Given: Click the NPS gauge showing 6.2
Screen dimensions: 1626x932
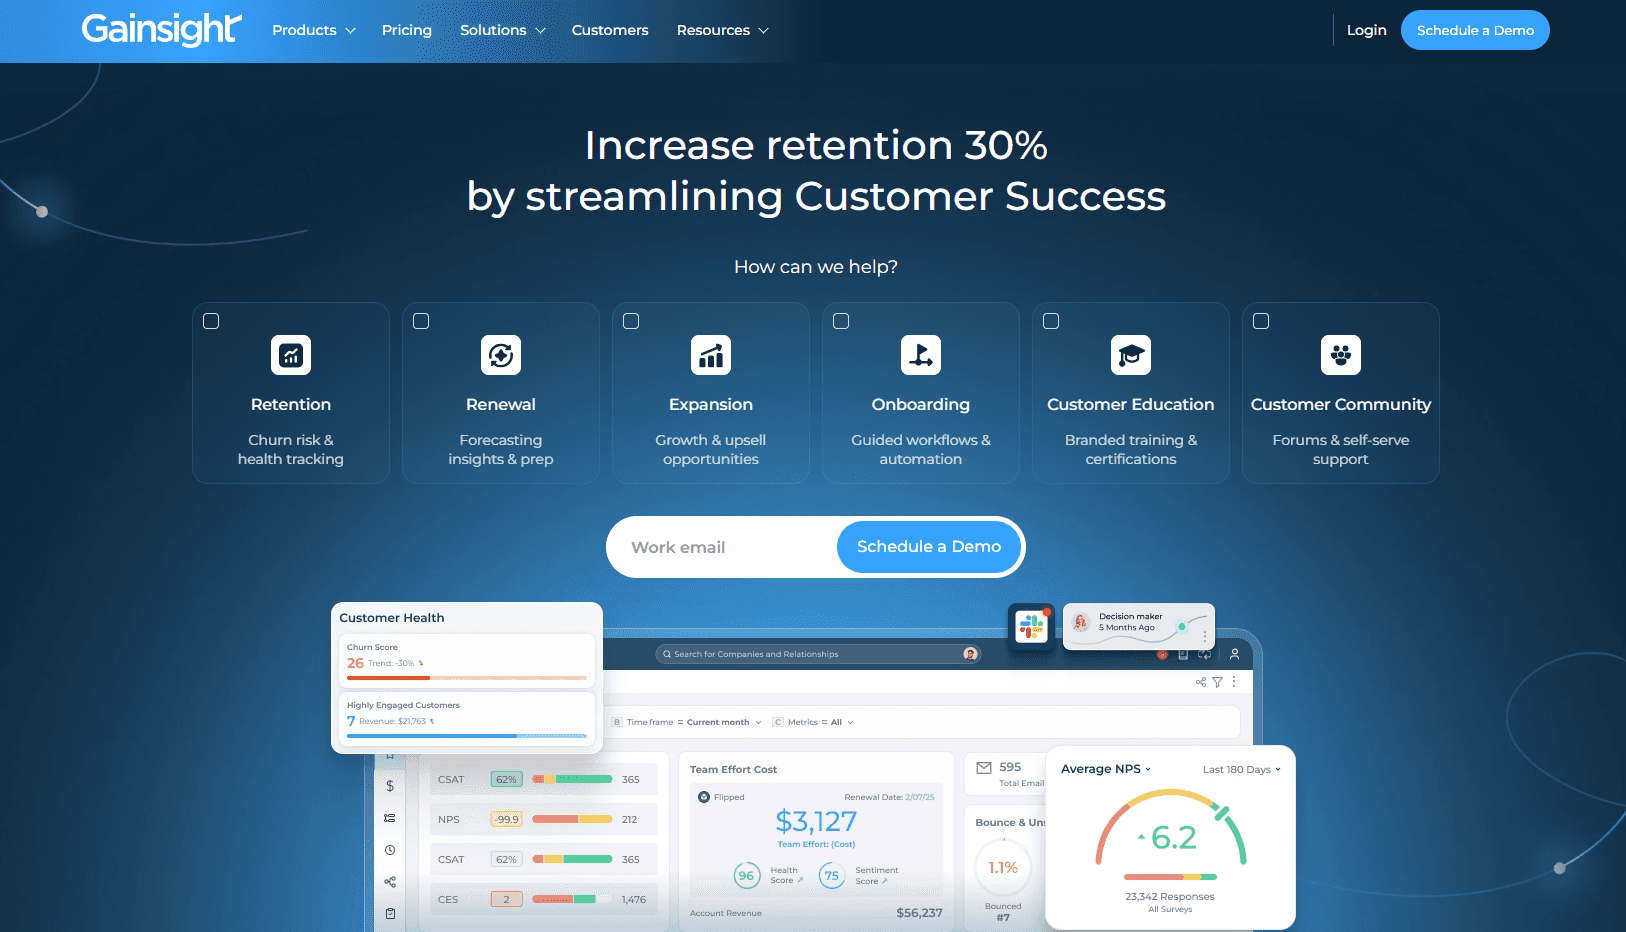Looking at the screenshot, I should [1171, 829].
